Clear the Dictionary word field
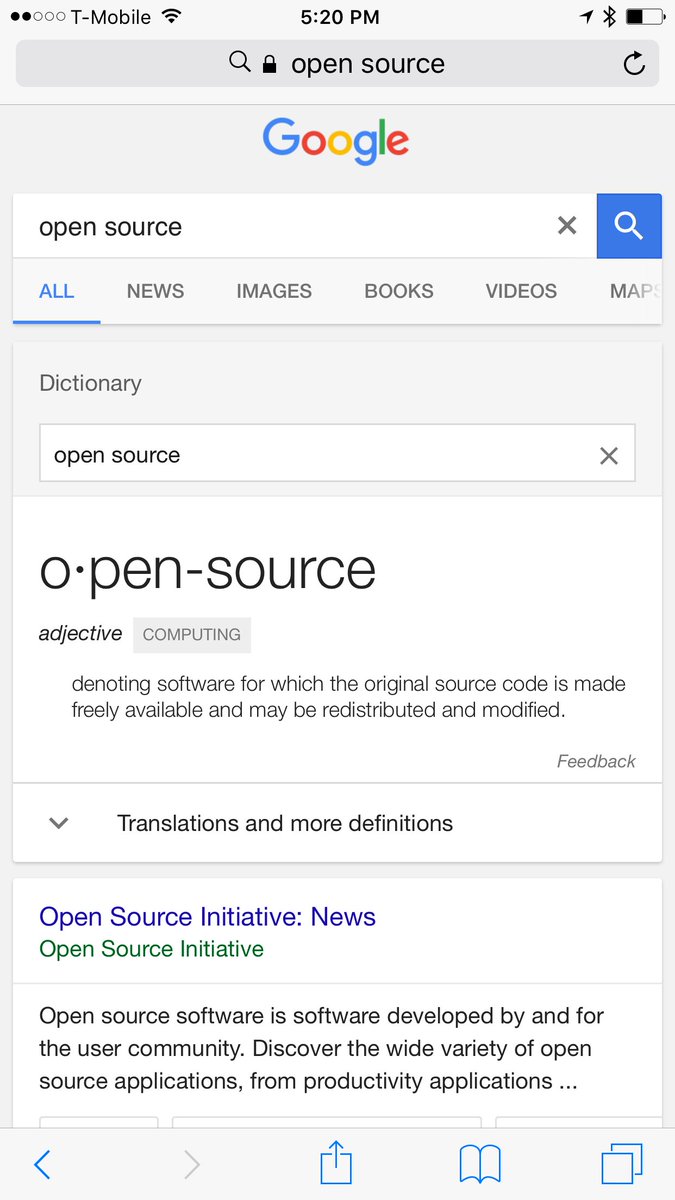 click(x=608, y=456)
